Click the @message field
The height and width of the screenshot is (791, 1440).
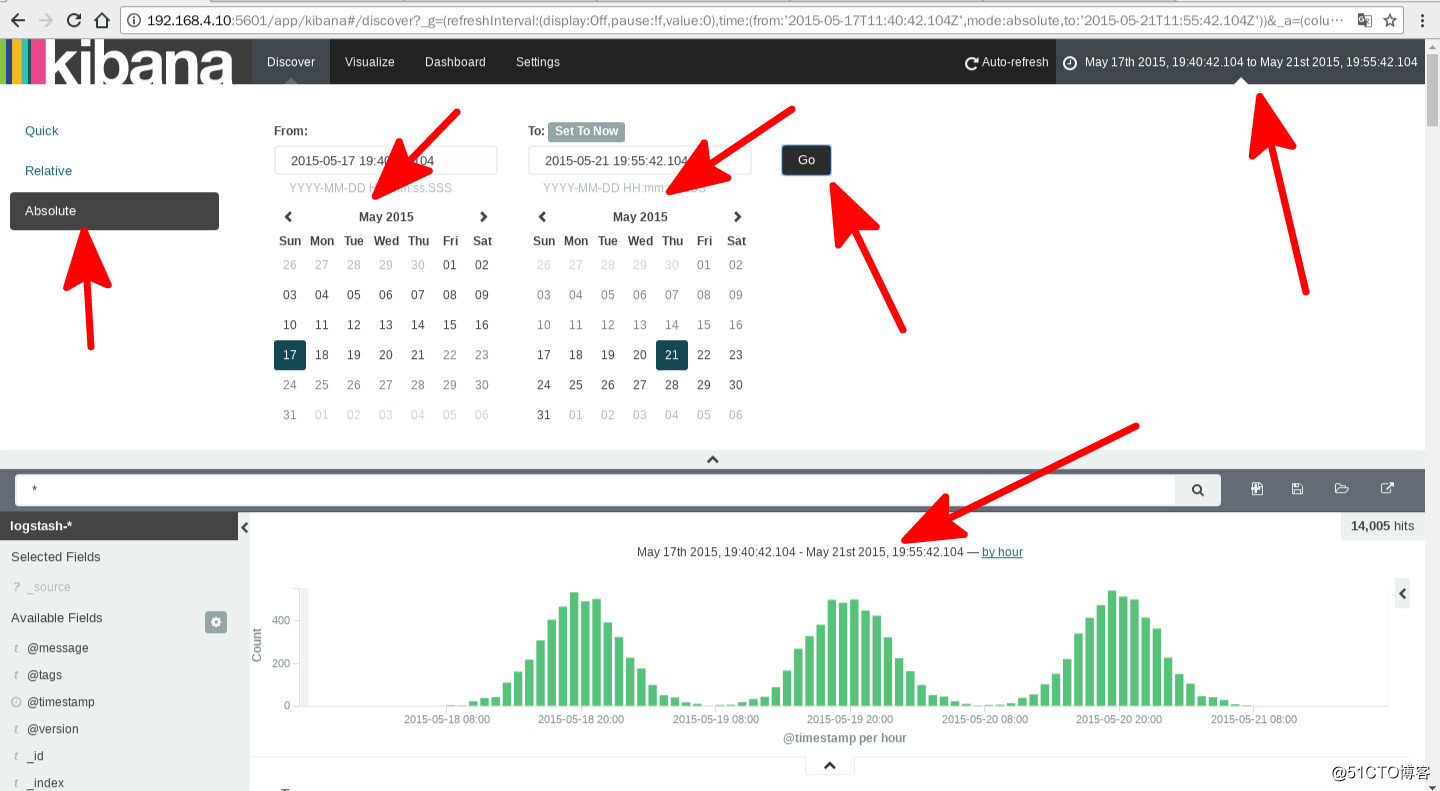click(58, 648)
